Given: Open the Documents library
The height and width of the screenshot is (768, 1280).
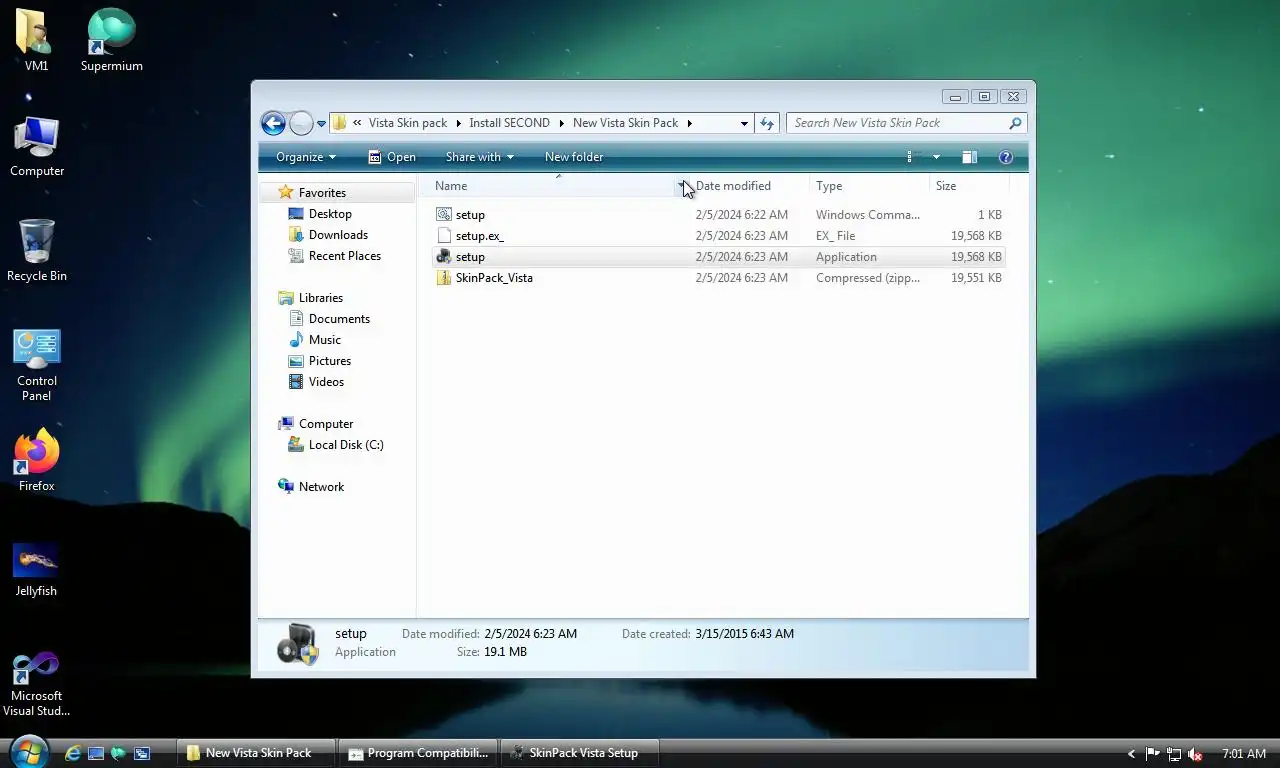Looking at the screenshot, I should click(x=339, y=319).
